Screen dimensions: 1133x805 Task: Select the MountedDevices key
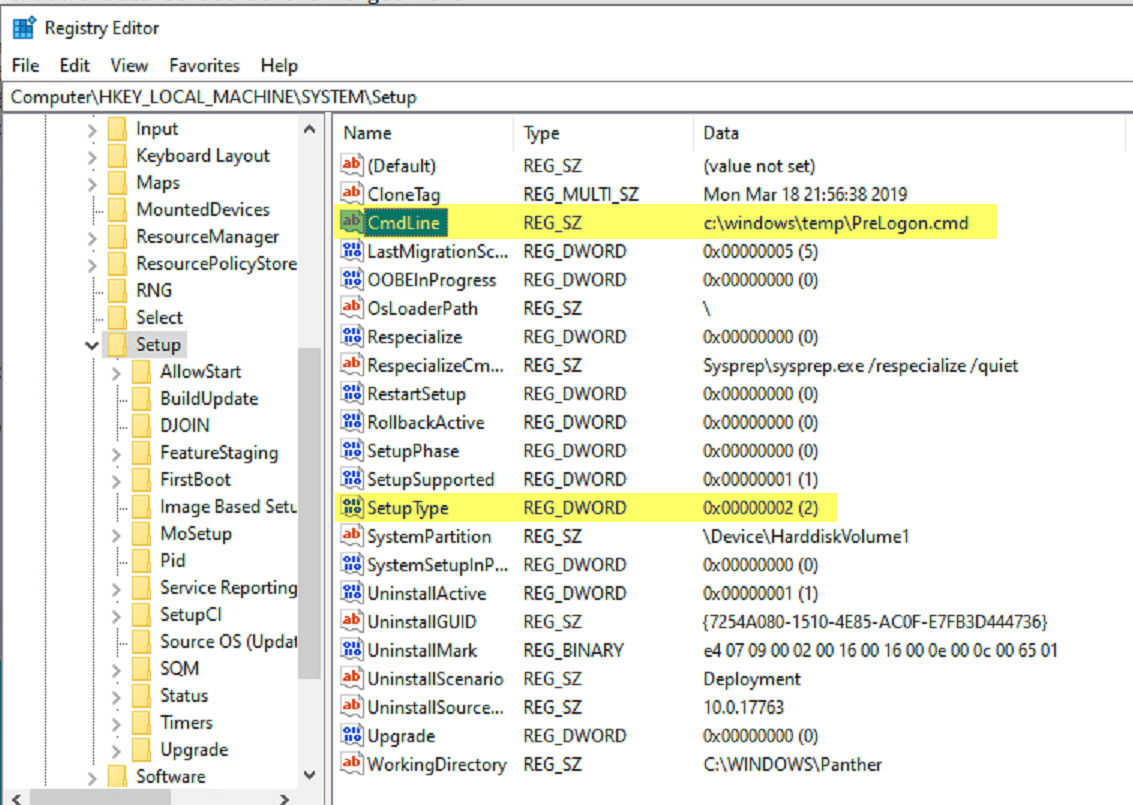203,210
